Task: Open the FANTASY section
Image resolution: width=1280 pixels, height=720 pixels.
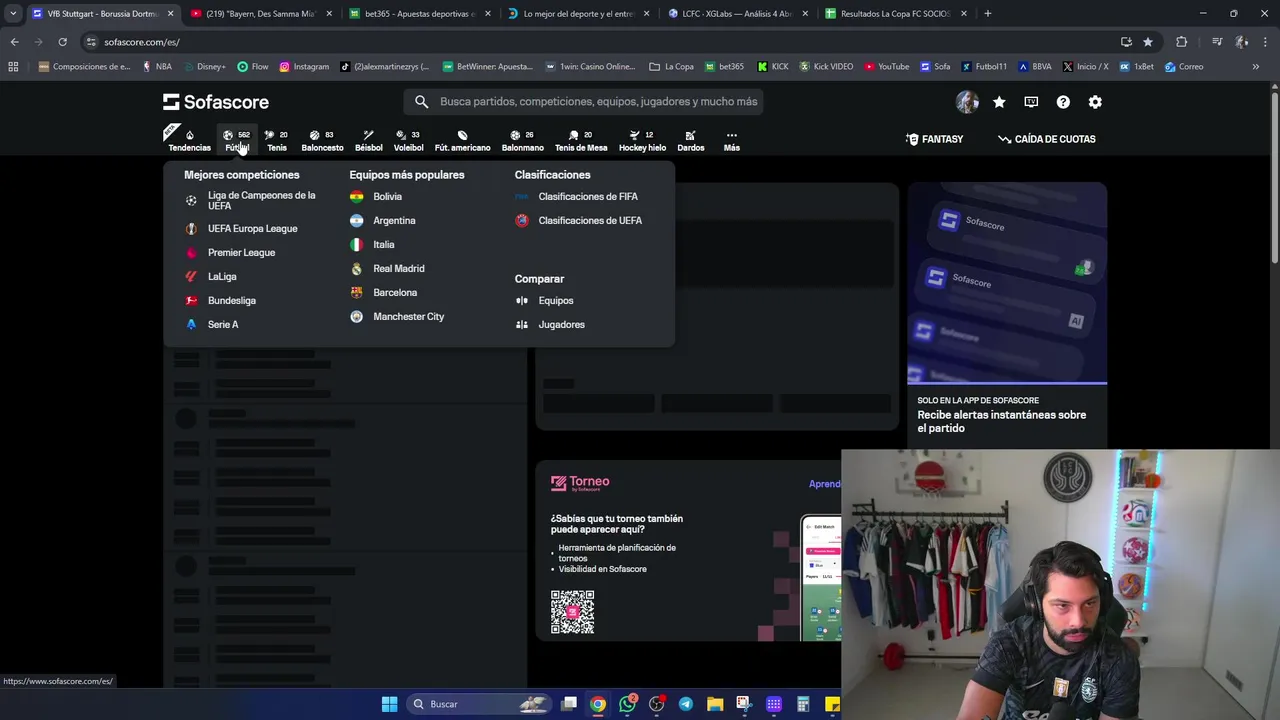Action: pyautogui.click(x=934, y=139)
